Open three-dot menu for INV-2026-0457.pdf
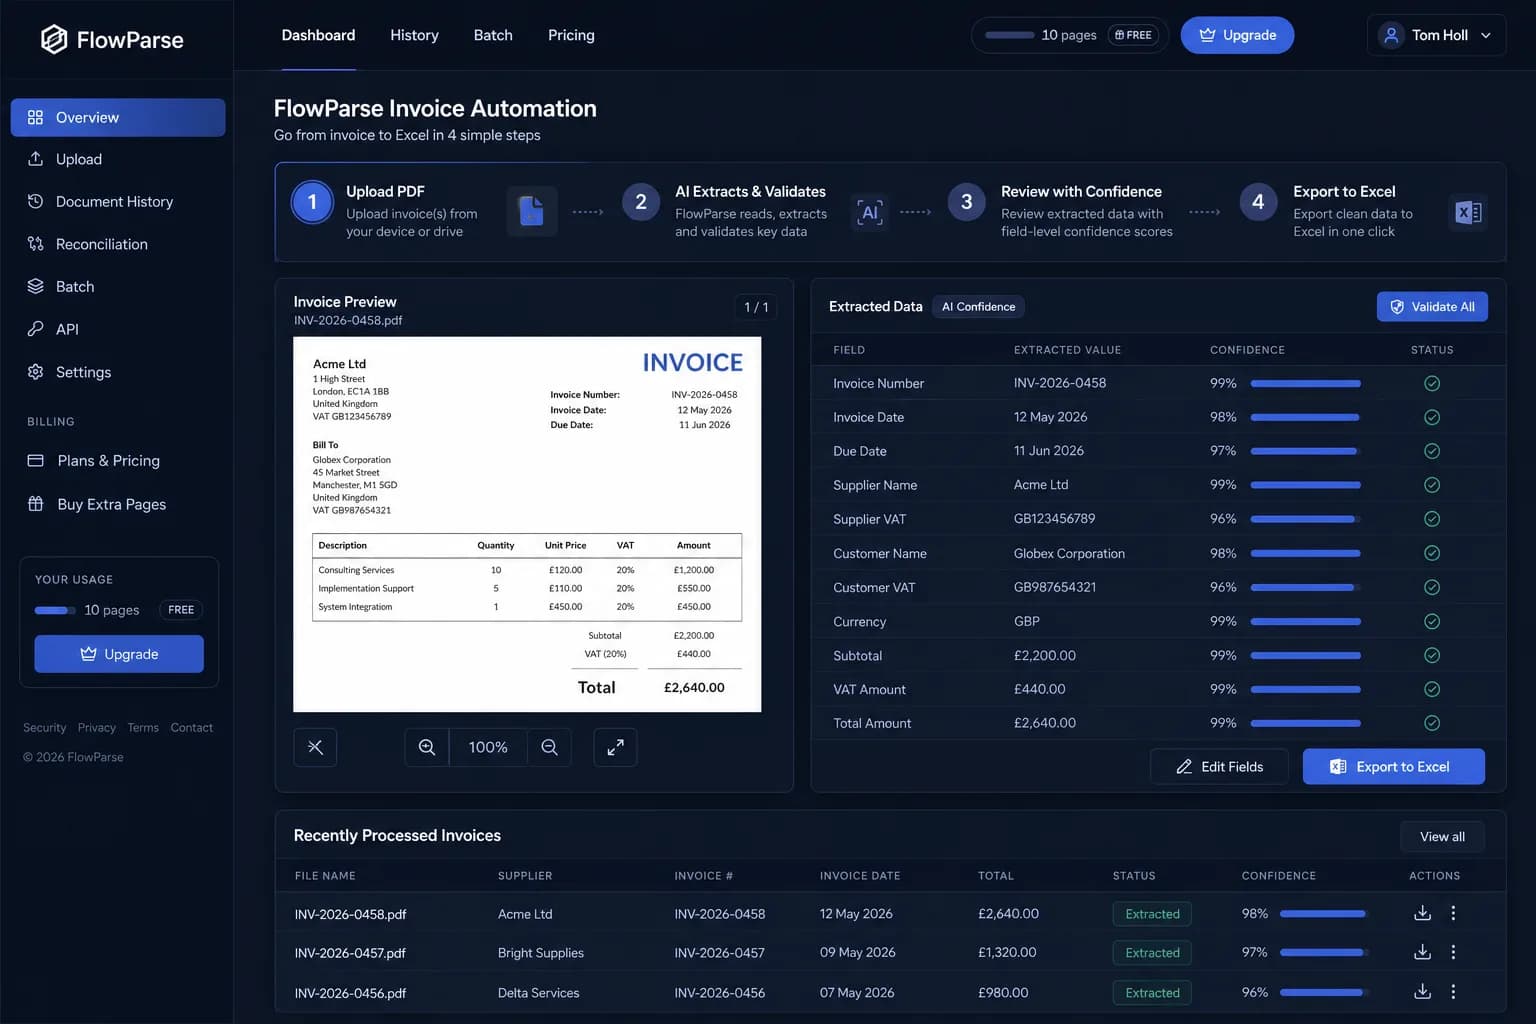 [x=1453, y=952]
